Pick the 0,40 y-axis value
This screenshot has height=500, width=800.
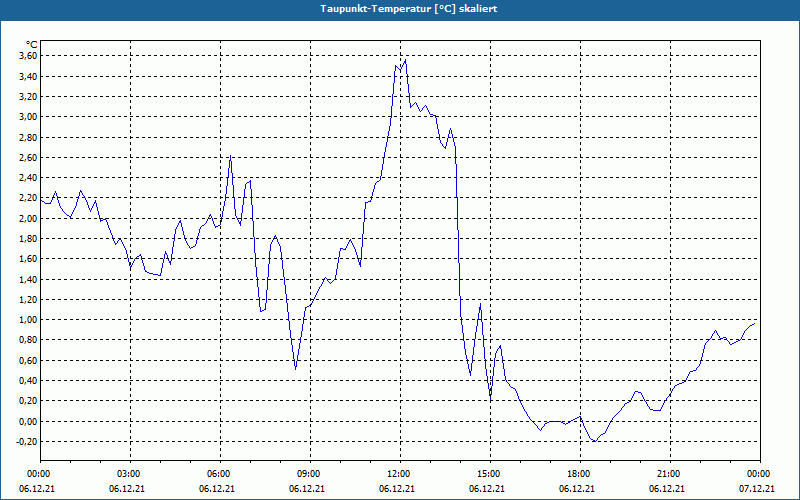click(x=29, y=381)
